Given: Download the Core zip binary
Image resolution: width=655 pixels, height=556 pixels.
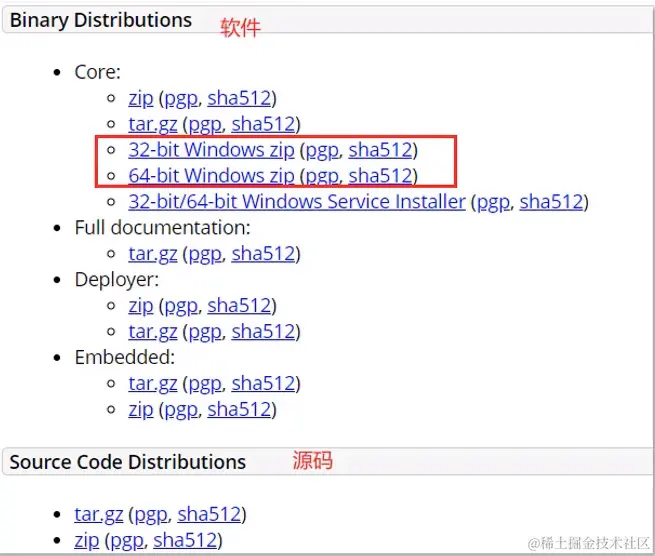Looking at the screenshot, I should click(x=141, y=99).
